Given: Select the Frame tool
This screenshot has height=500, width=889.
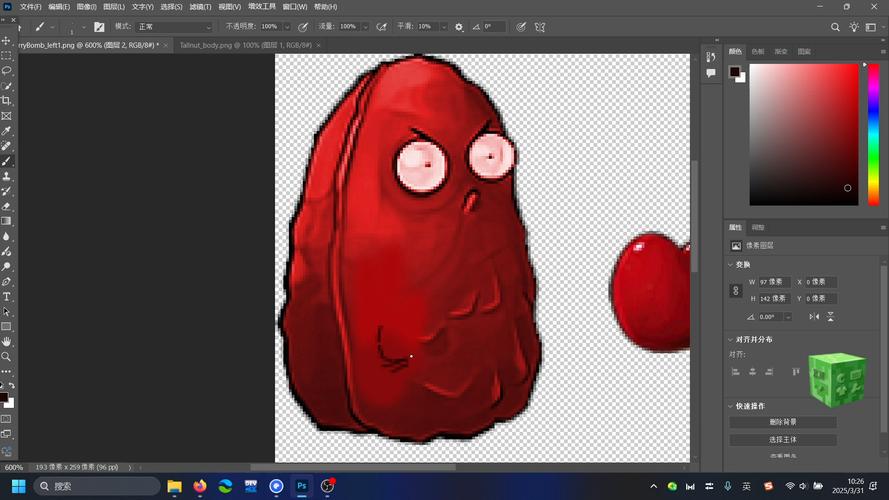Looking at the screenshot, I should [6, 116].
